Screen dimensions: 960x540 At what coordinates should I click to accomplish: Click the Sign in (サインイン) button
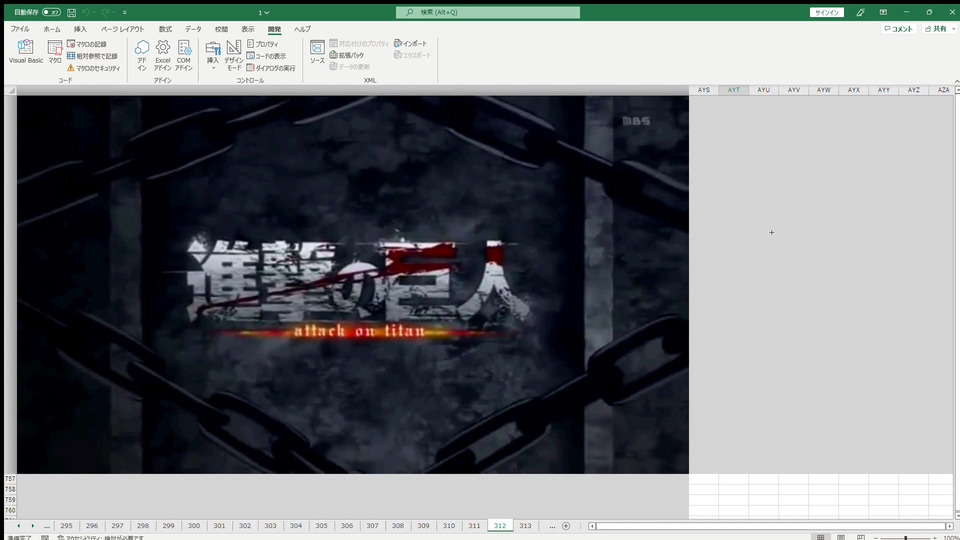827,12
